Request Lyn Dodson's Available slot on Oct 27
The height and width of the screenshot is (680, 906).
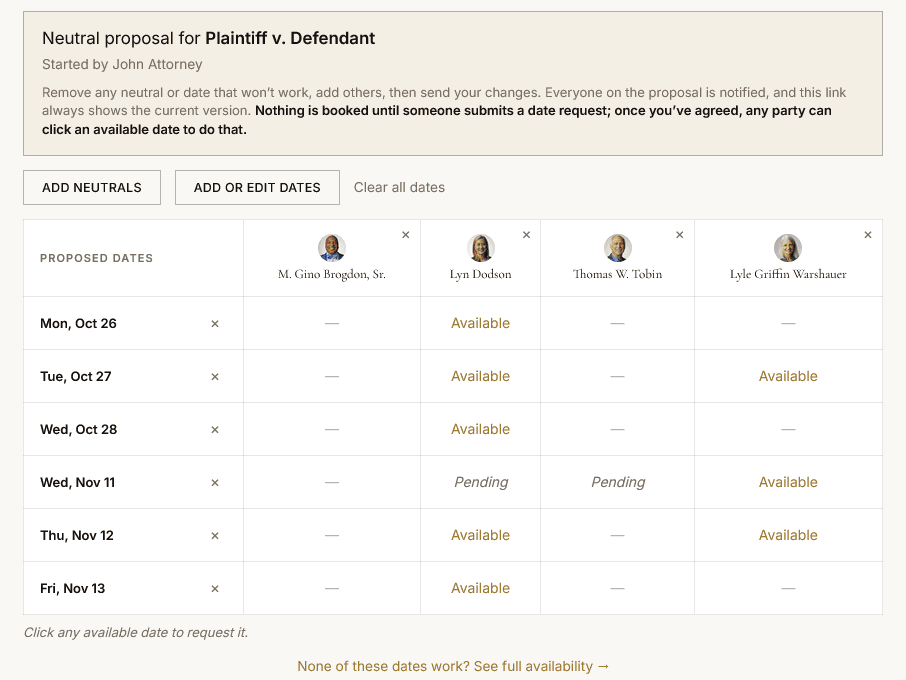(x=481, y=376)
